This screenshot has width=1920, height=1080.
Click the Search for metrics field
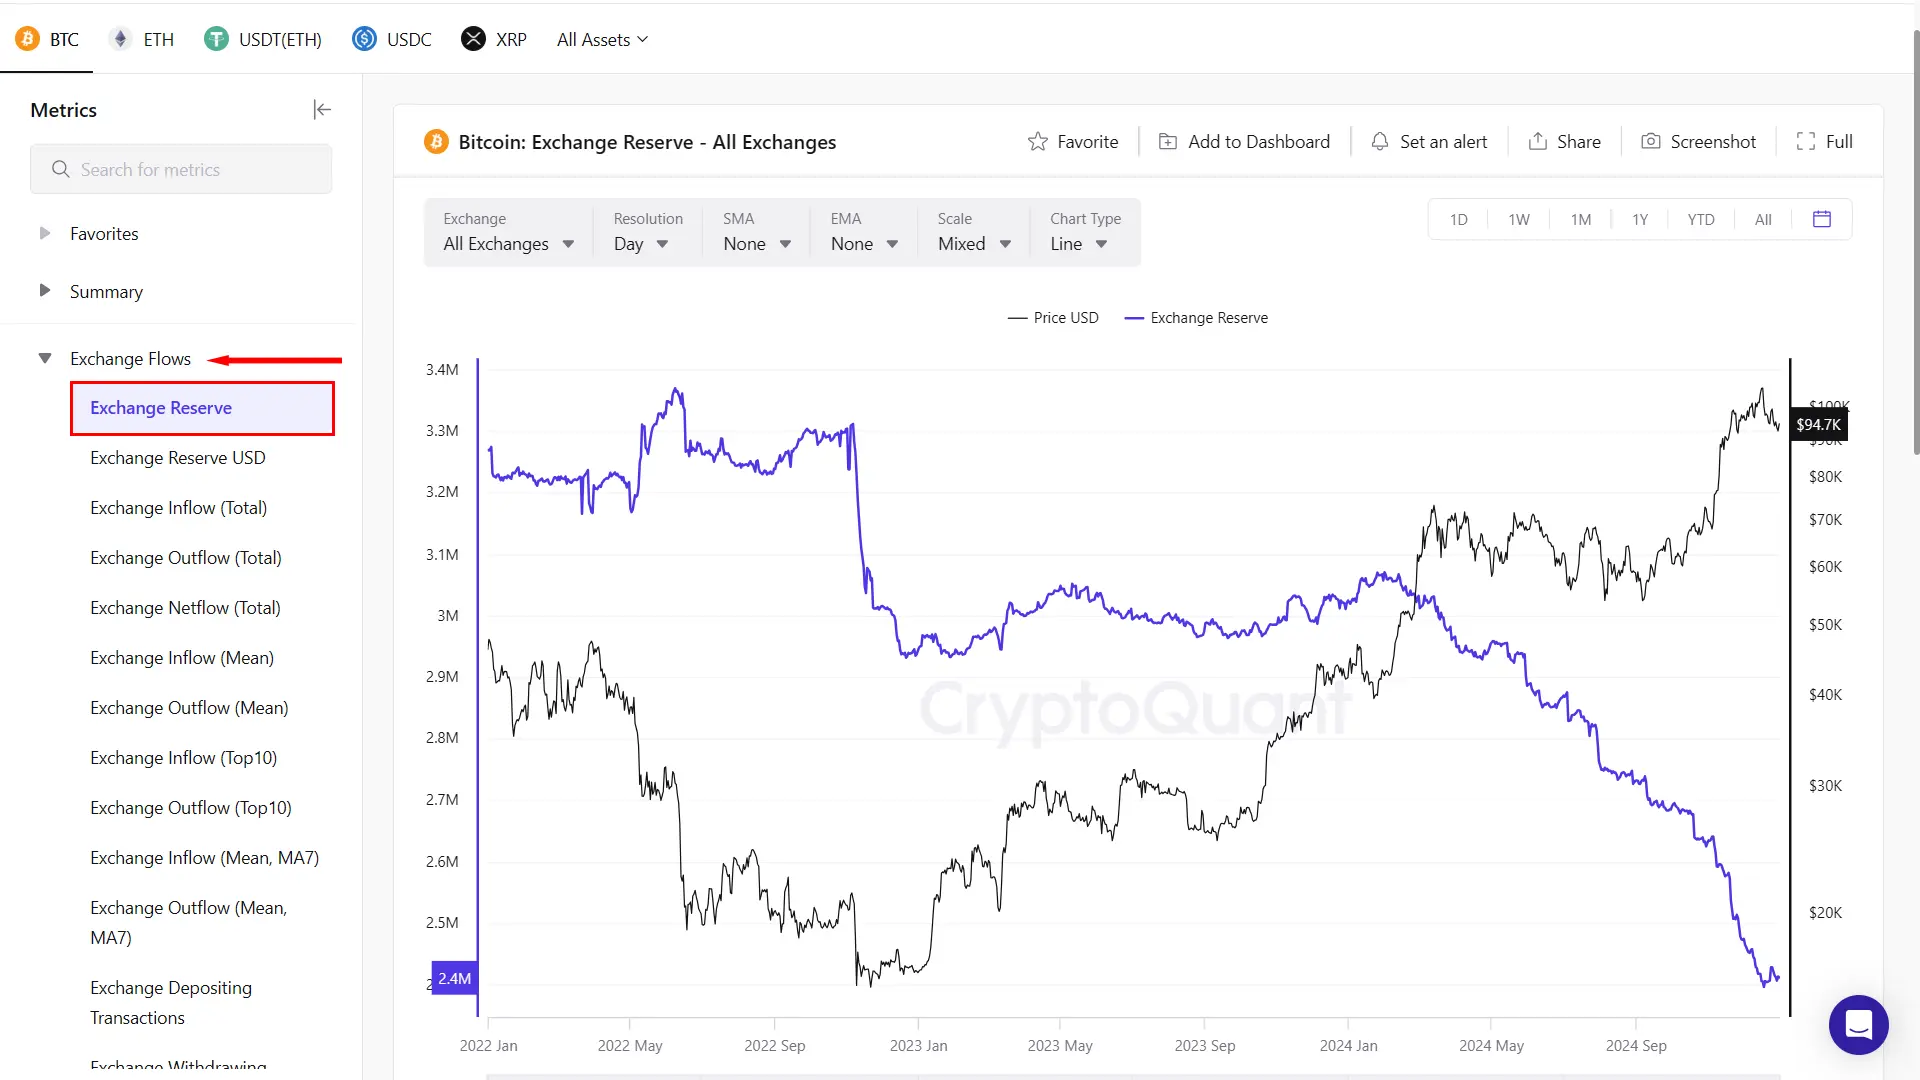point(181,169)
